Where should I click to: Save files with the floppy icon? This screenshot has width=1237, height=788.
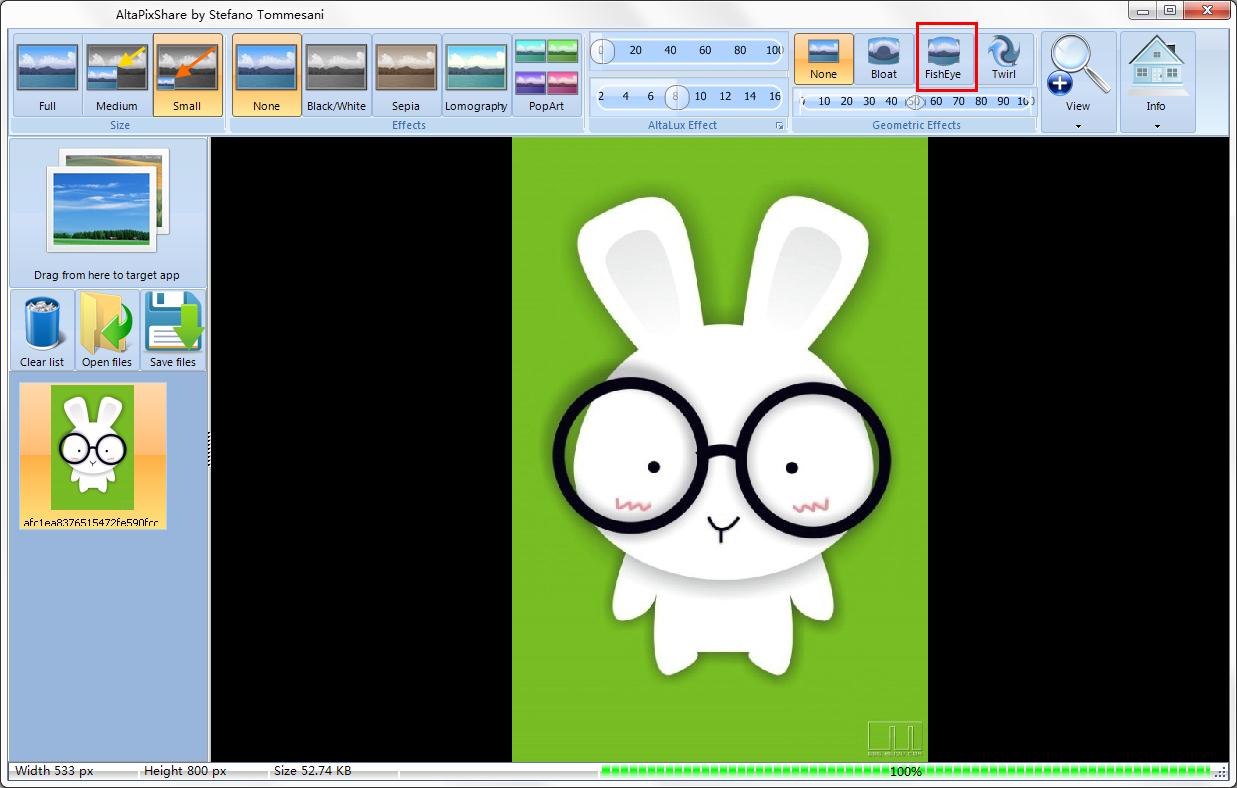[173, 330]
